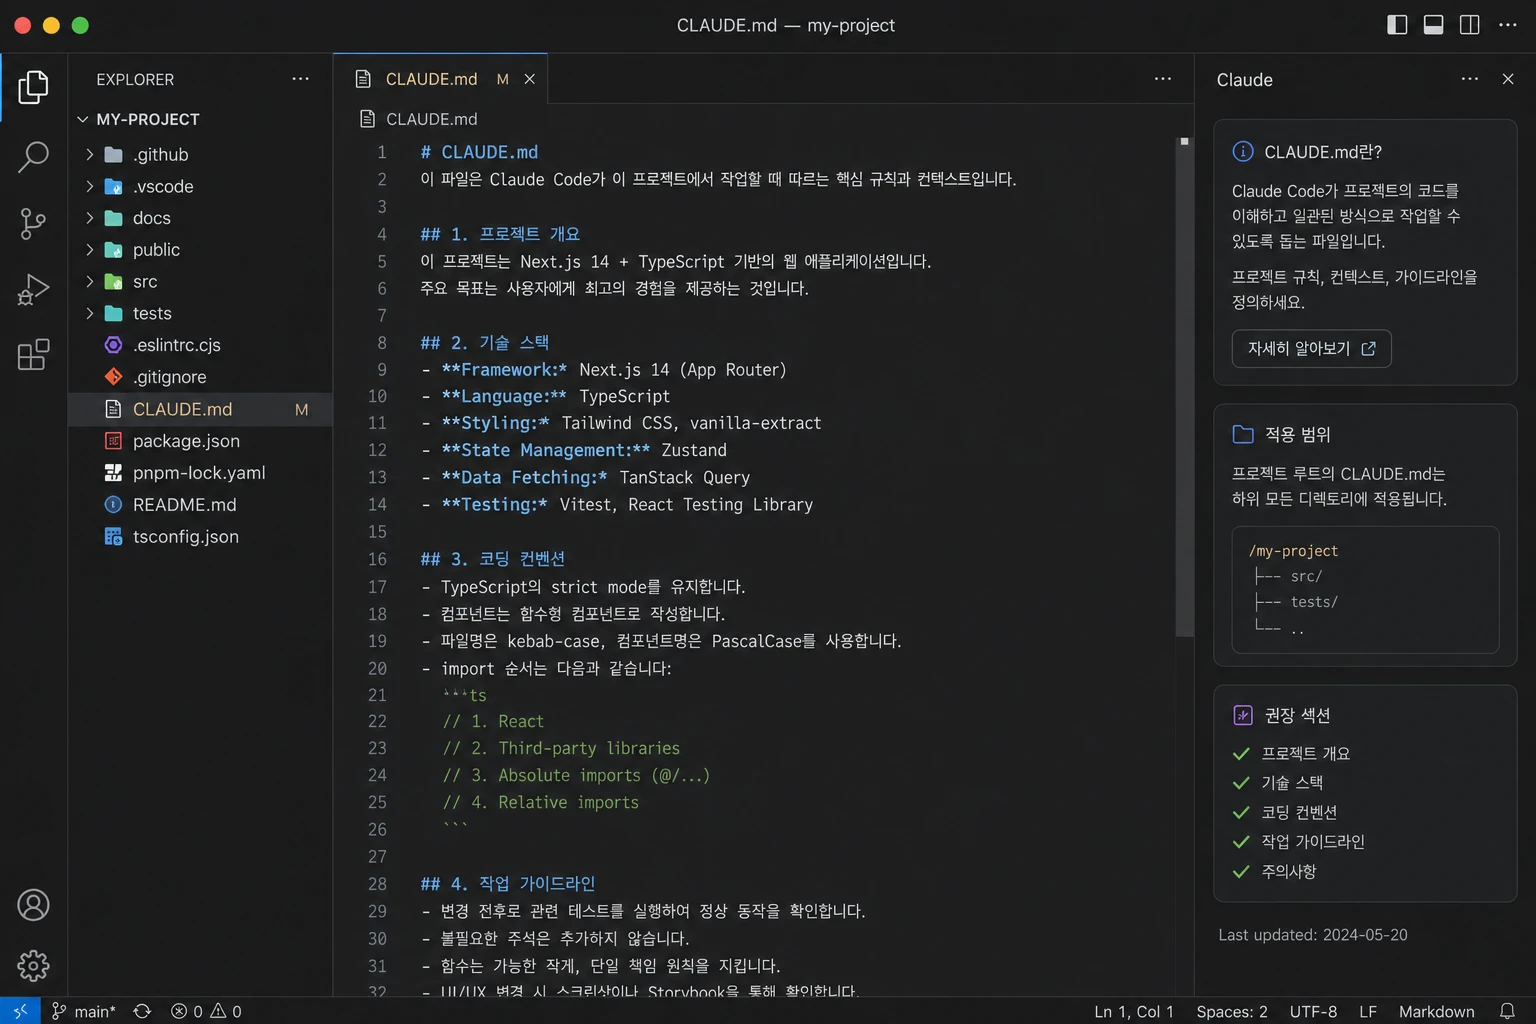Select the CLAUDE.md editor tab
The image size is (1536, 1024).
click(441, 79)
